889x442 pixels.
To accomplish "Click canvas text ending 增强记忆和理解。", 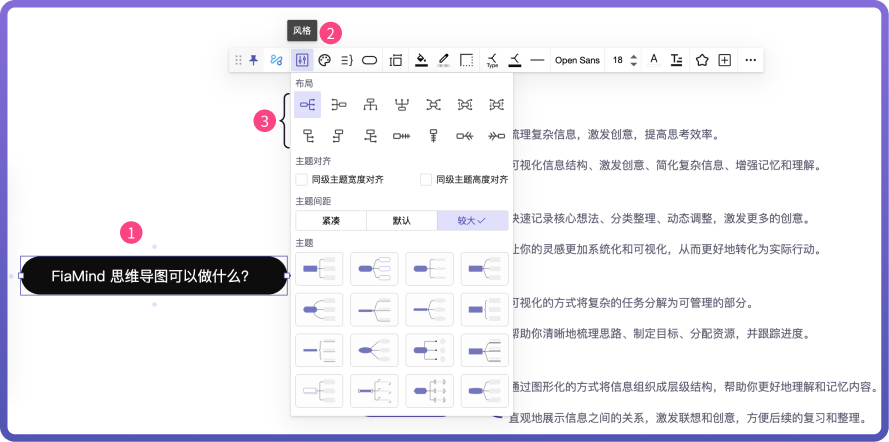I will click(667, 165).
